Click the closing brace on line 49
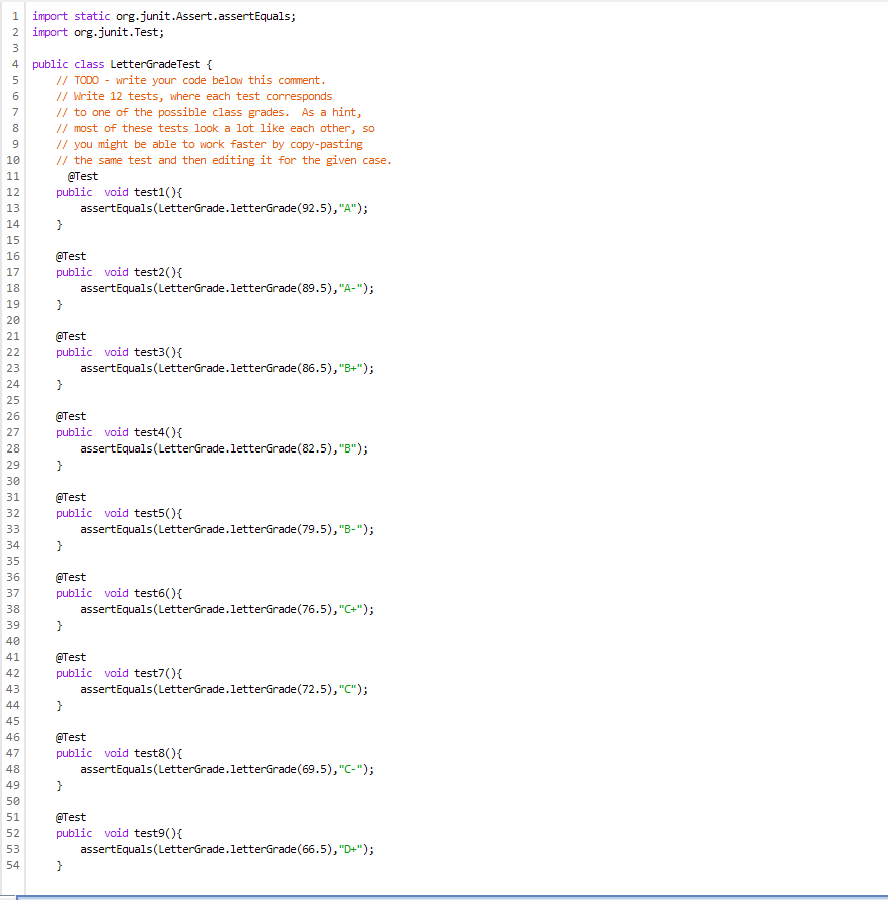The height and width of the screenshot is (900, 888). coord(59,784)
